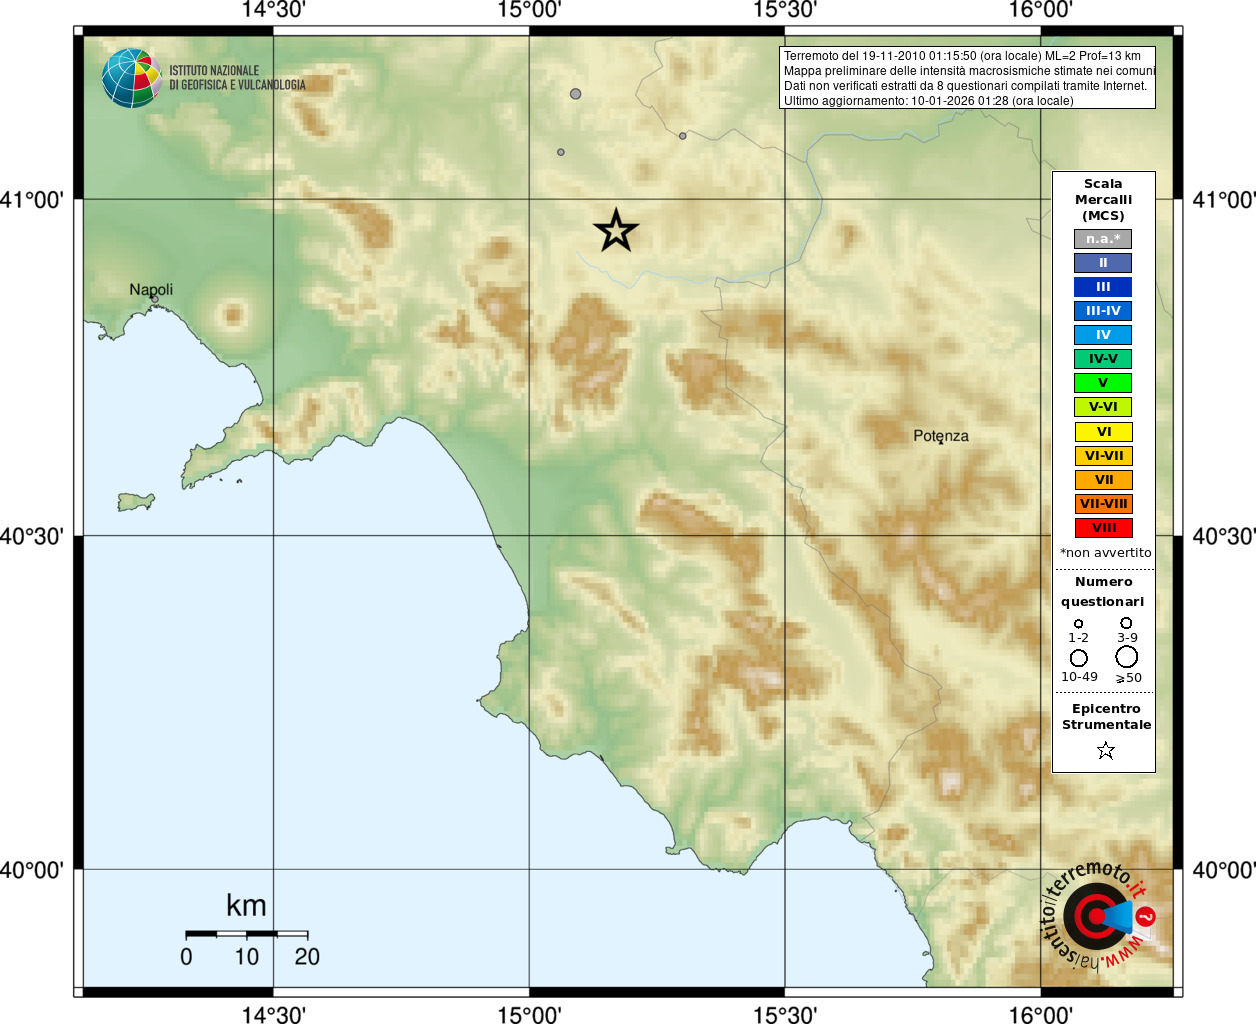Click the Napoli city label
1256x1024 pixels.
click(151, 290)
